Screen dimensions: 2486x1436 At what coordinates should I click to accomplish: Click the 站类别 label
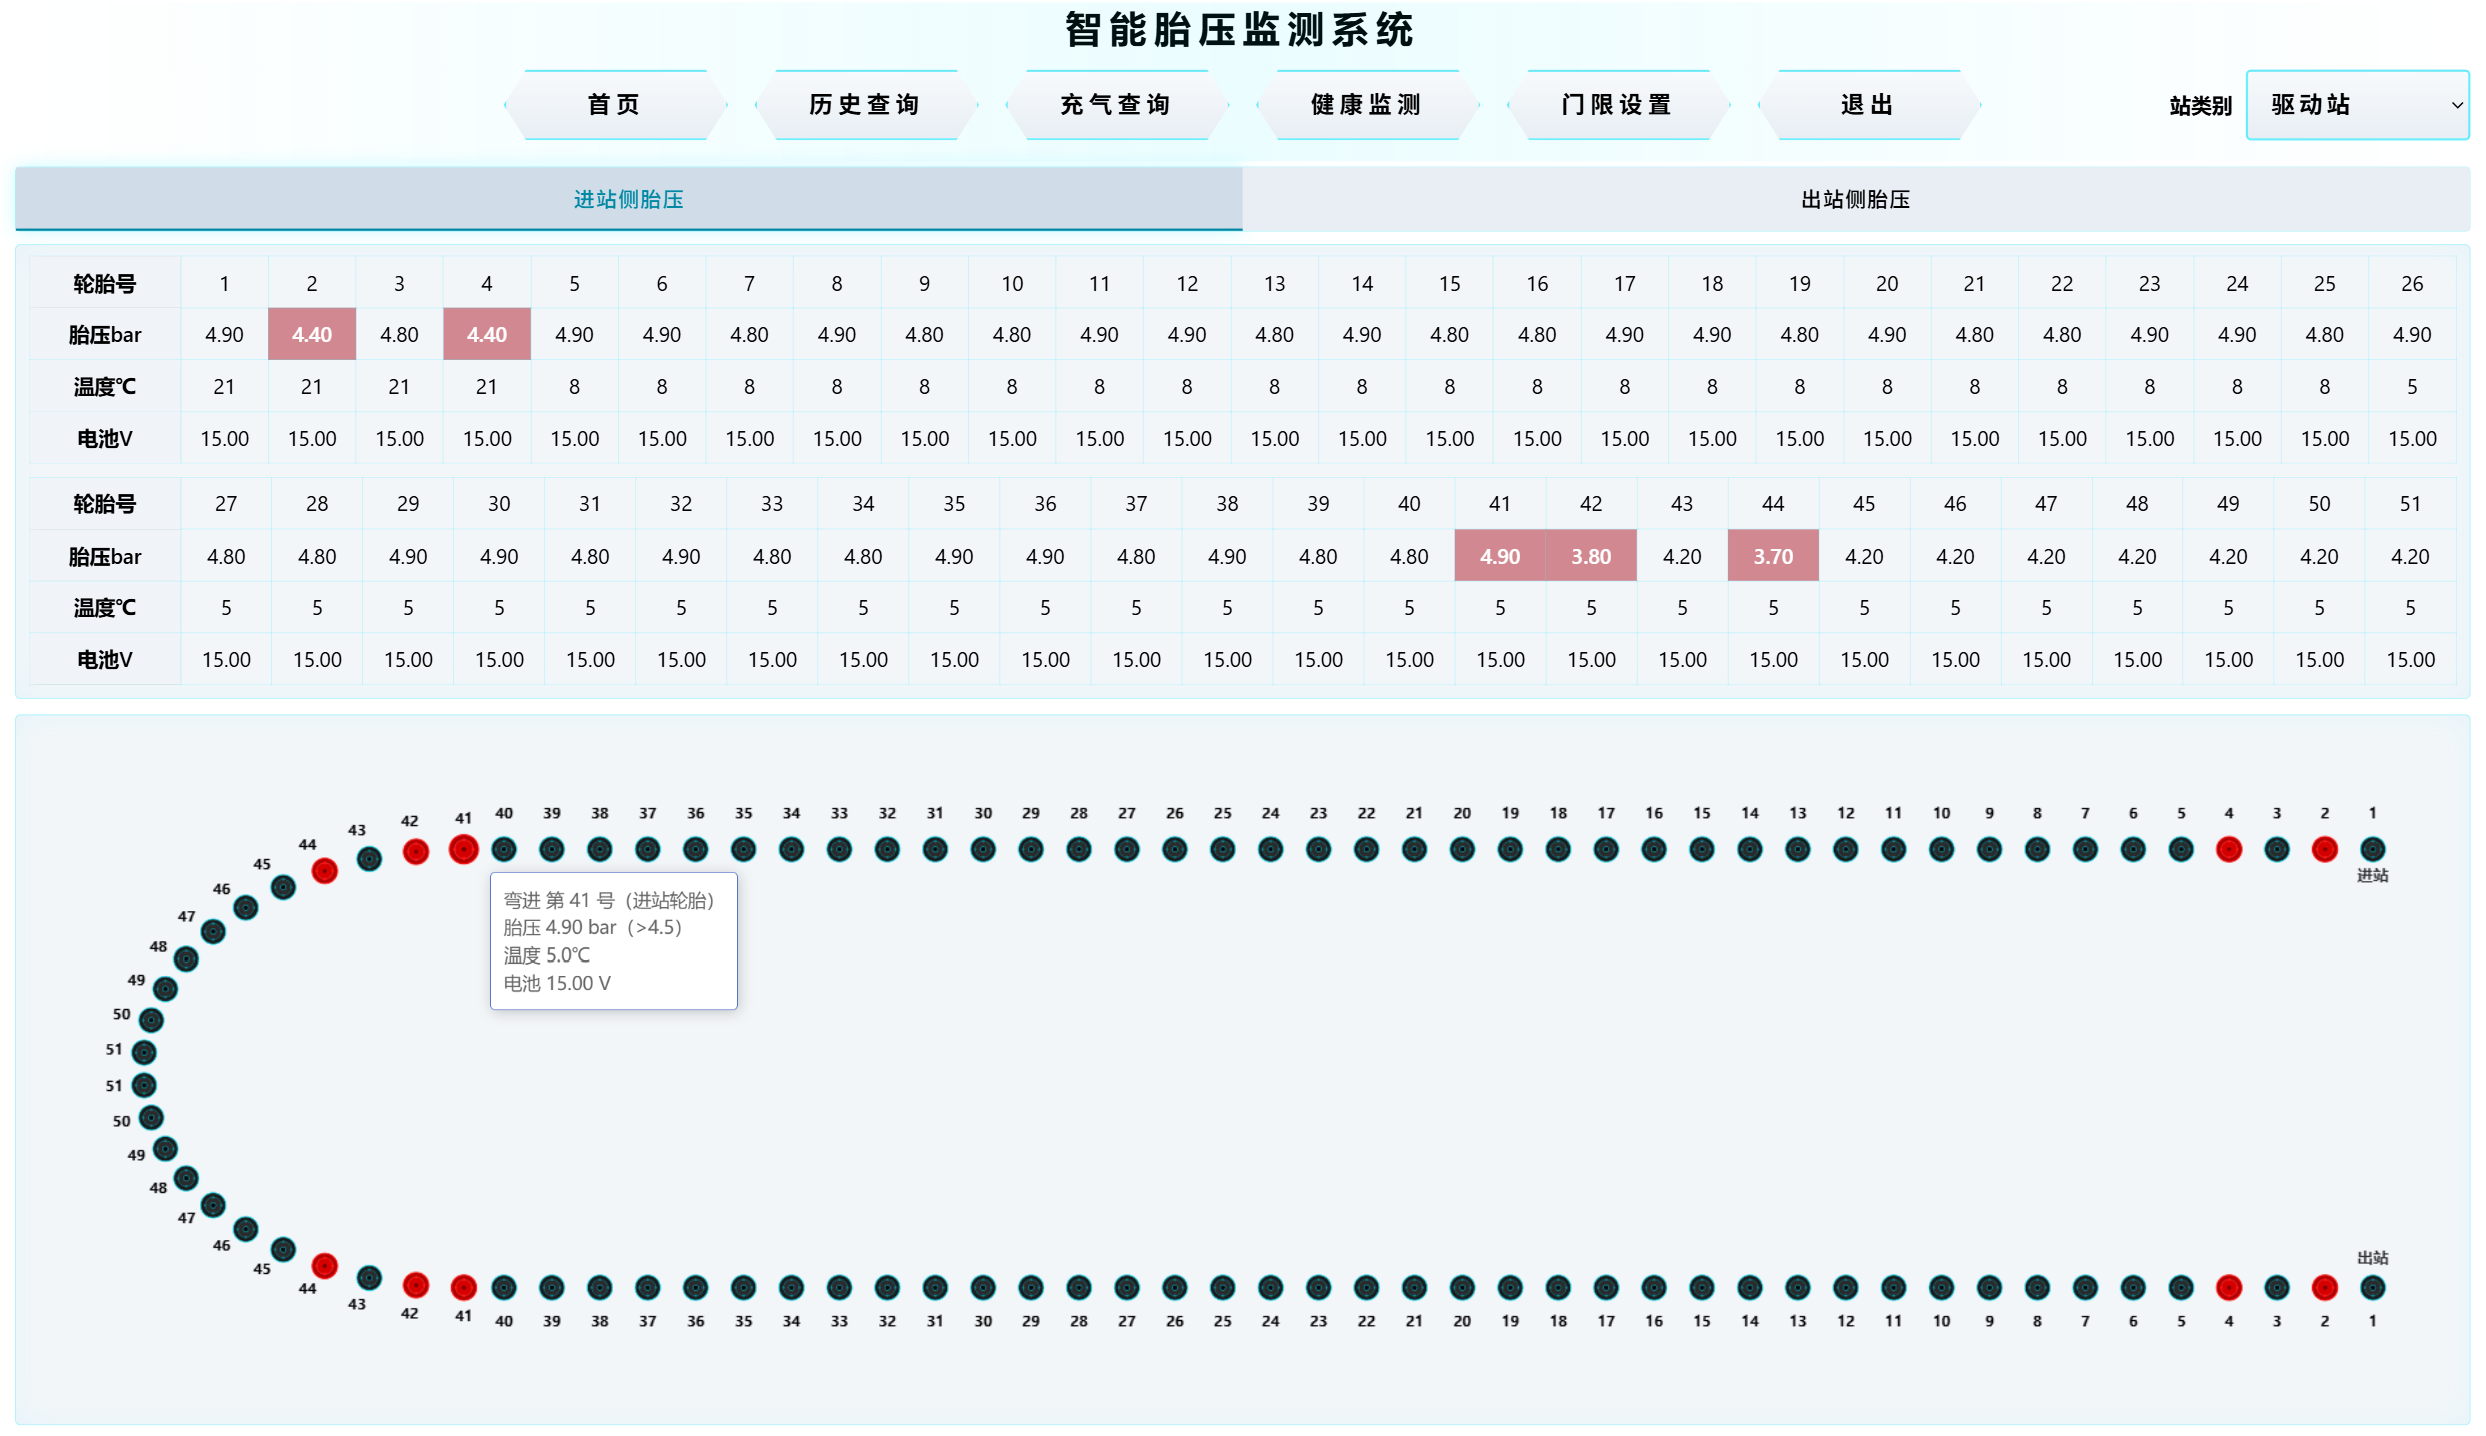click(x=2200, y=106)
